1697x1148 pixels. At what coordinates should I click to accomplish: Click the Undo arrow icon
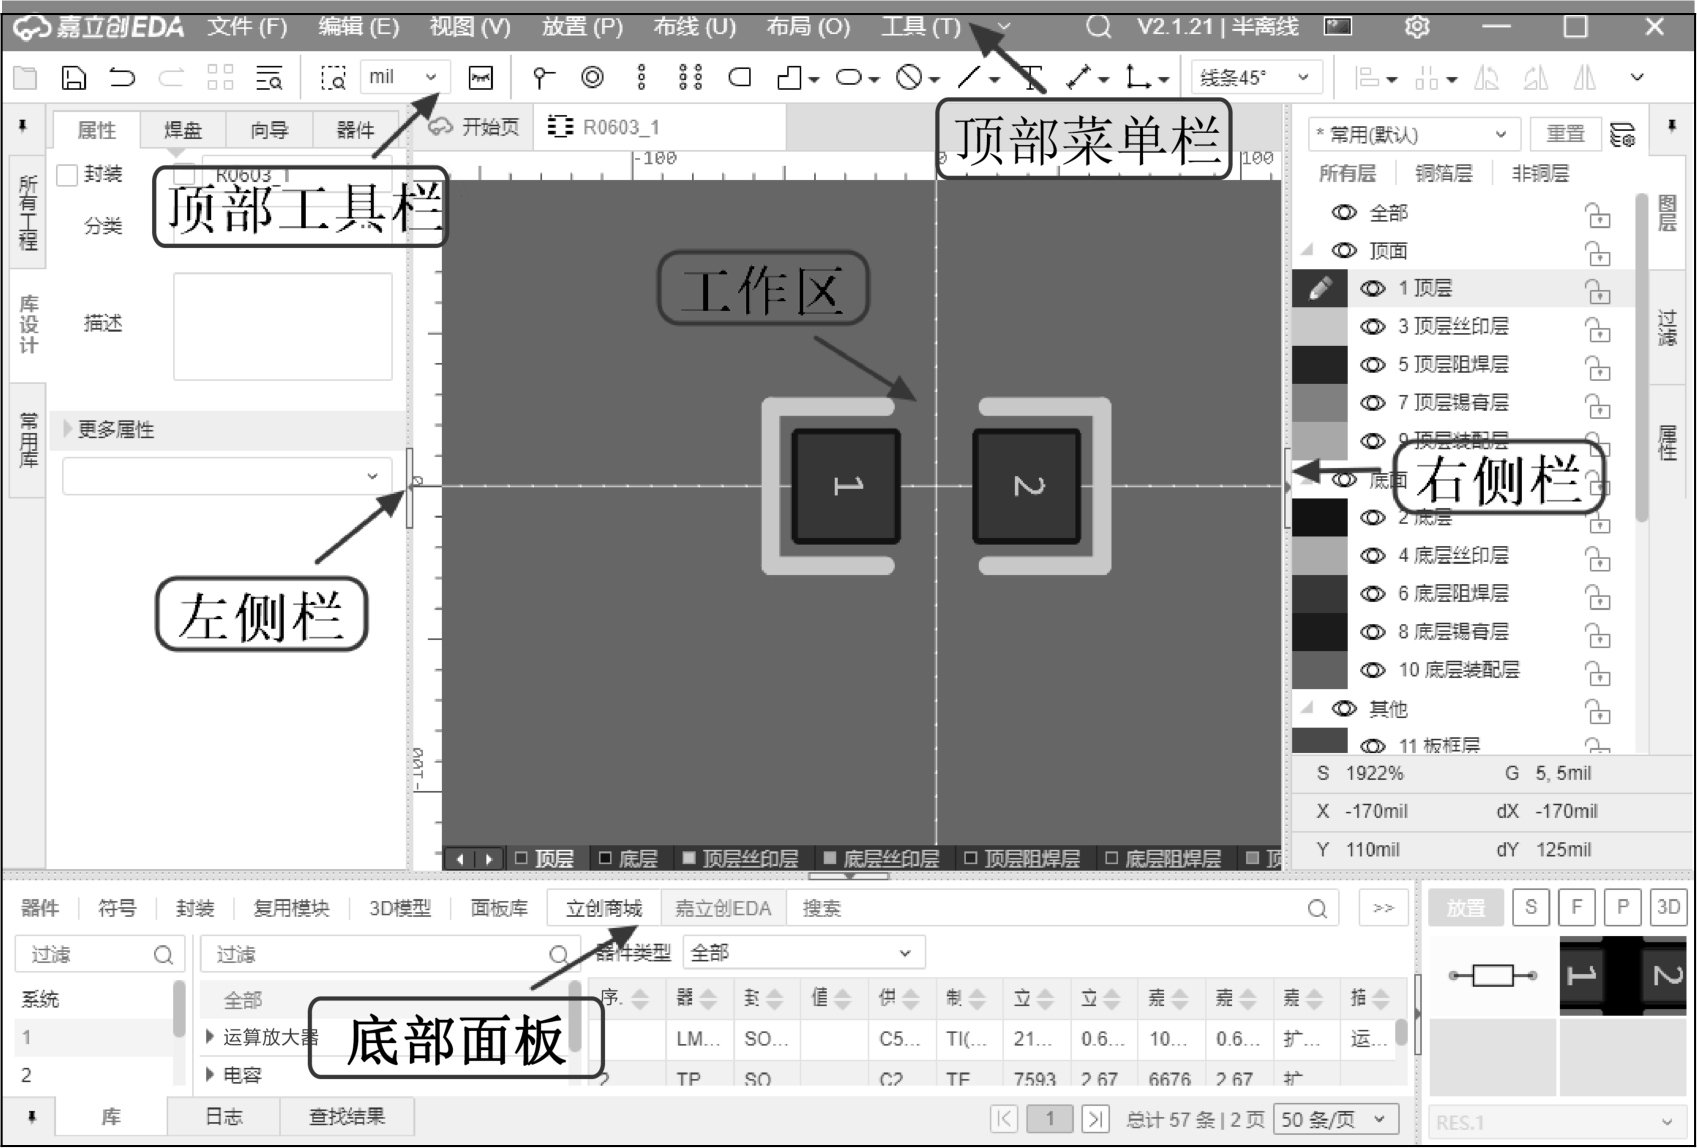point(122,78)
